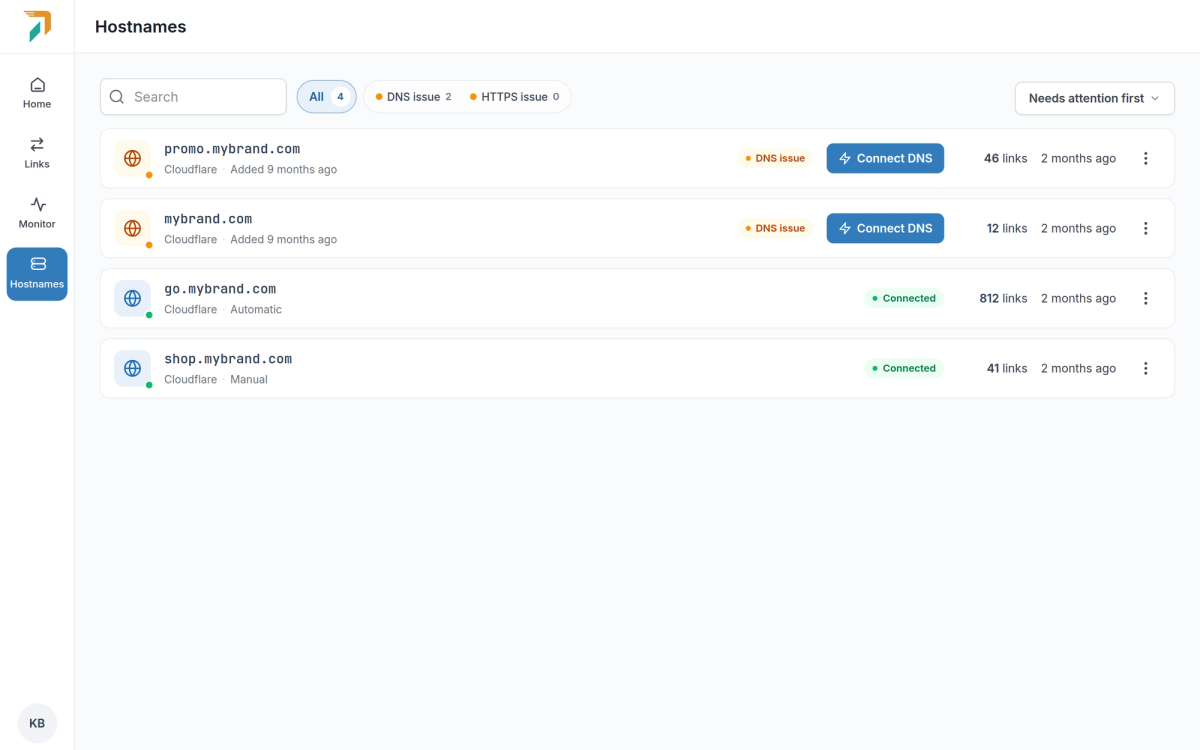
Task: Click the DNS issue badge in the 12-links row
Action: [x=775, y=228]
